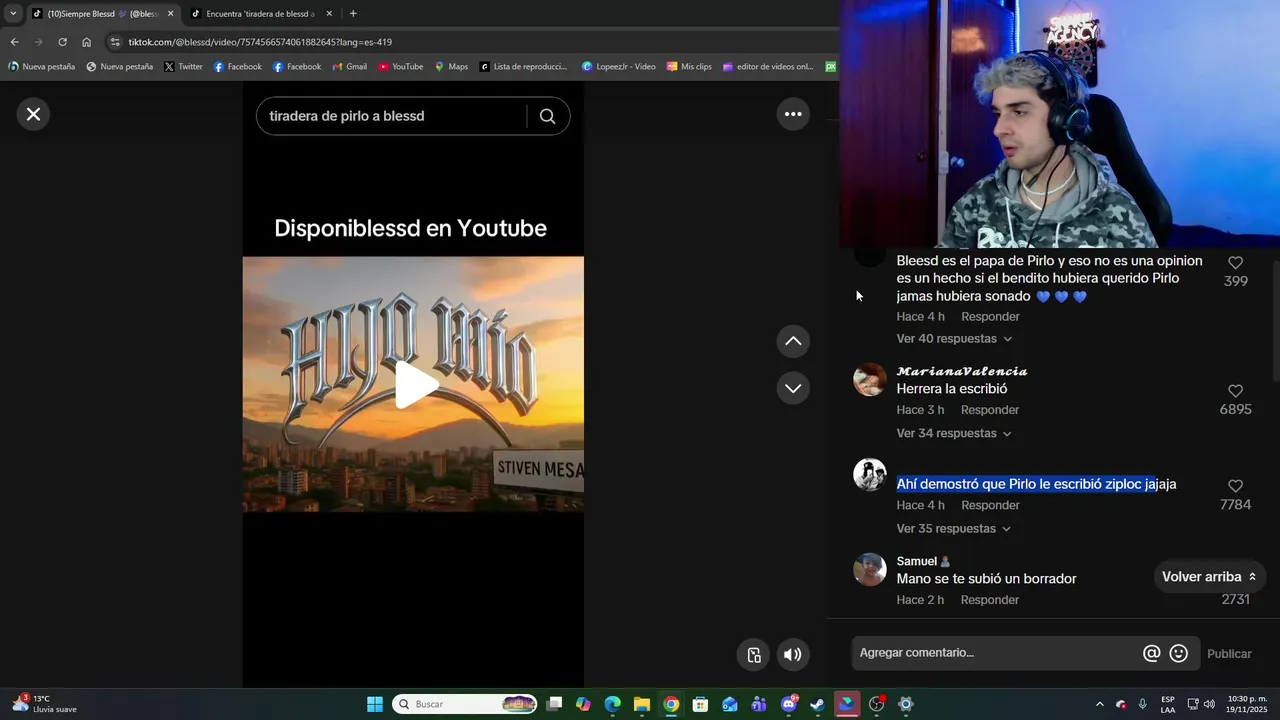Open Task View from the taskbar
The height and width of the screenshot is (720, 1280).
[x=555, y=704]
